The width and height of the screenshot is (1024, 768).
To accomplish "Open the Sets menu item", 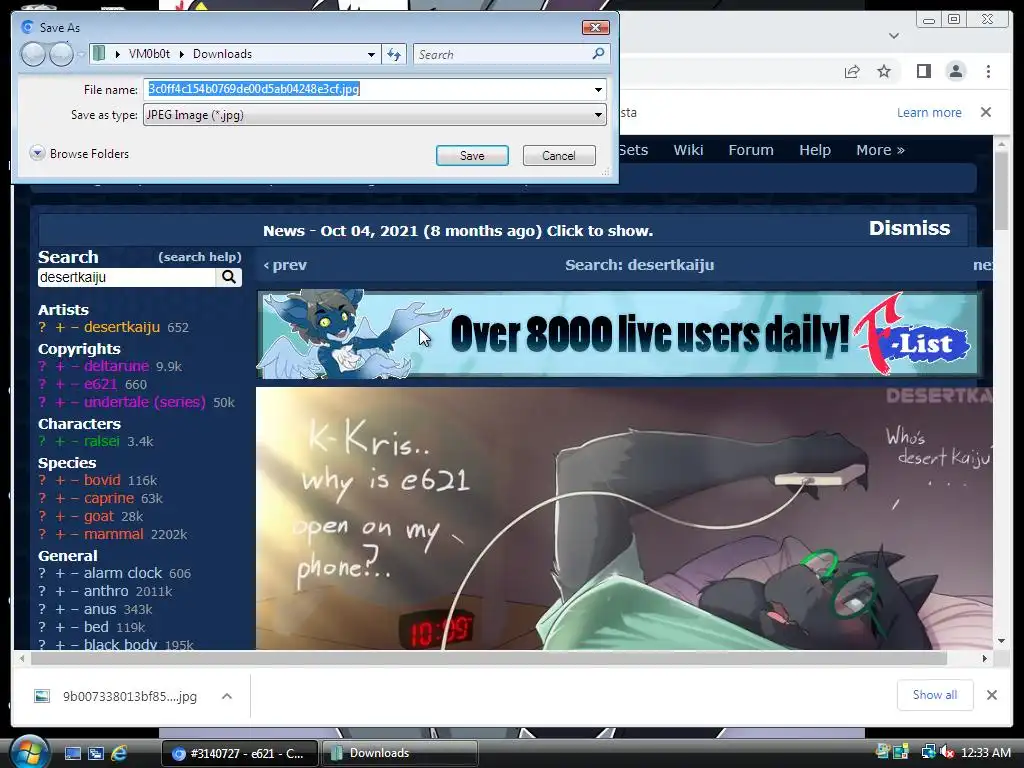I will [633, 150].
